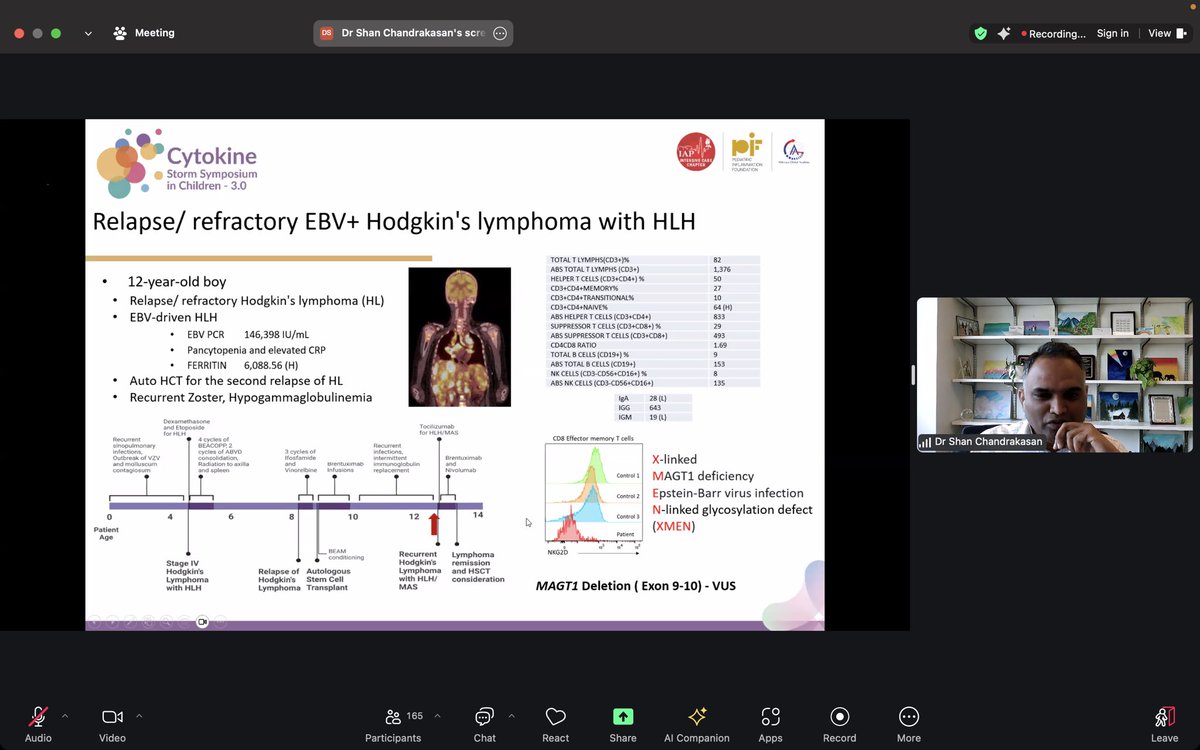Expand the audio options chevron
The height and width of the screenshot is (750, 1200).
(65, 716)
